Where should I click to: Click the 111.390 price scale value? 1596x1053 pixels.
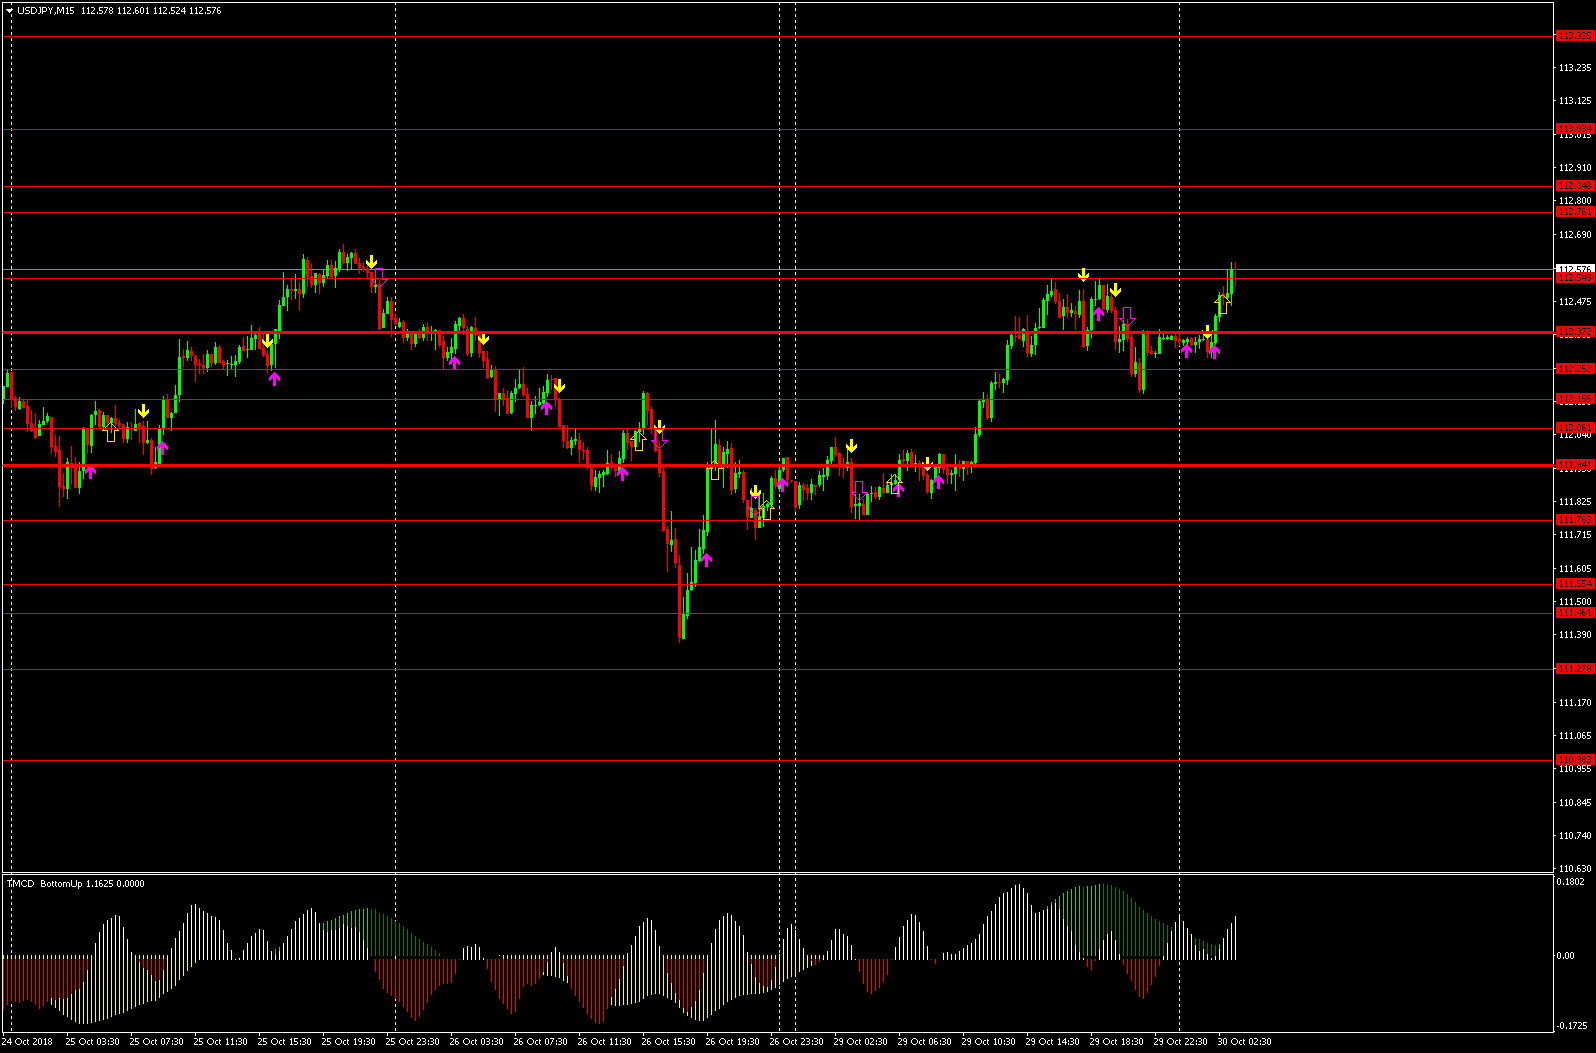click(x=1575, y=635)
